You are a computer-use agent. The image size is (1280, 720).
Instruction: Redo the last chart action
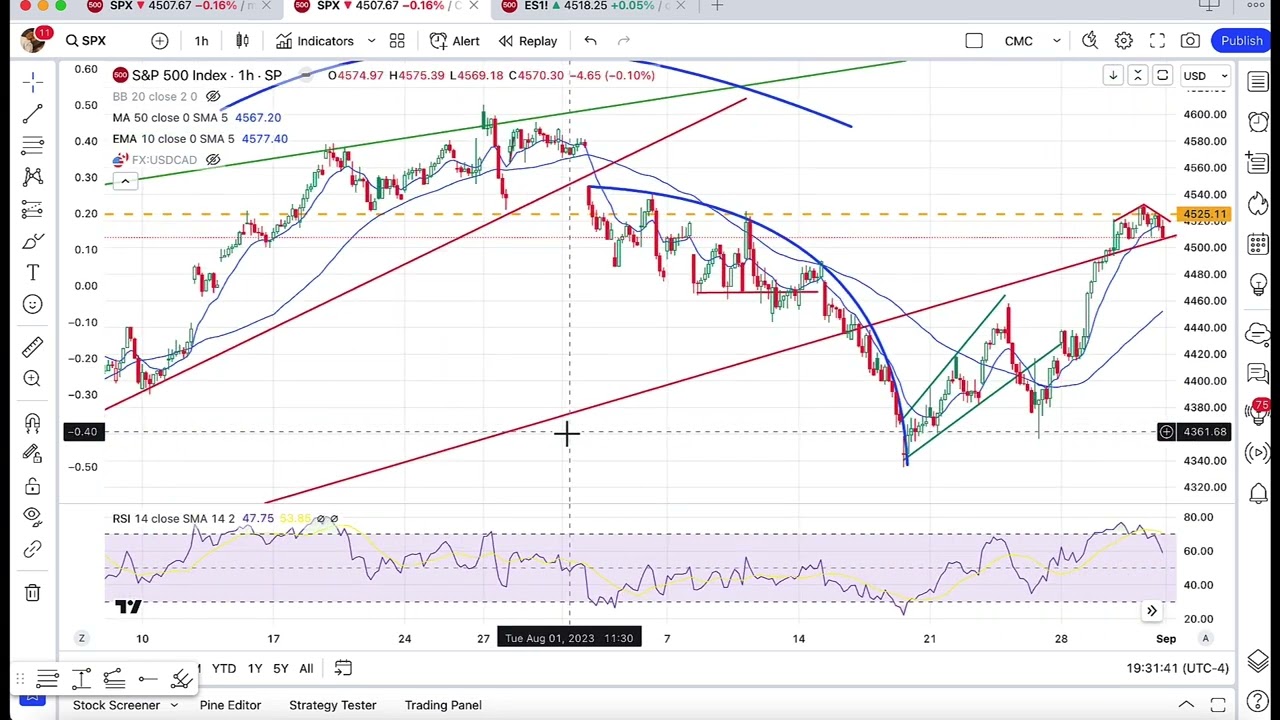click(x=624, y=41)
